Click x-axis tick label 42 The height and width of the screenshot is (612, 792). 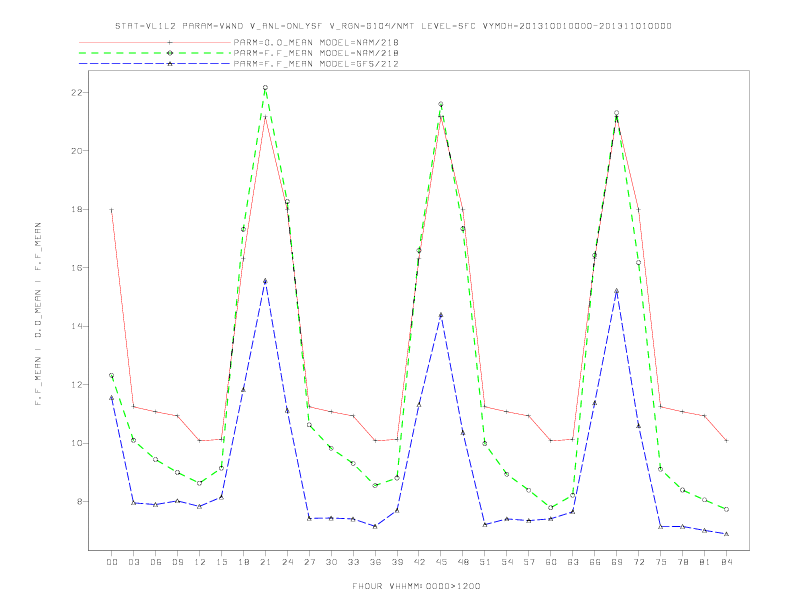click(x=419, y=562)
